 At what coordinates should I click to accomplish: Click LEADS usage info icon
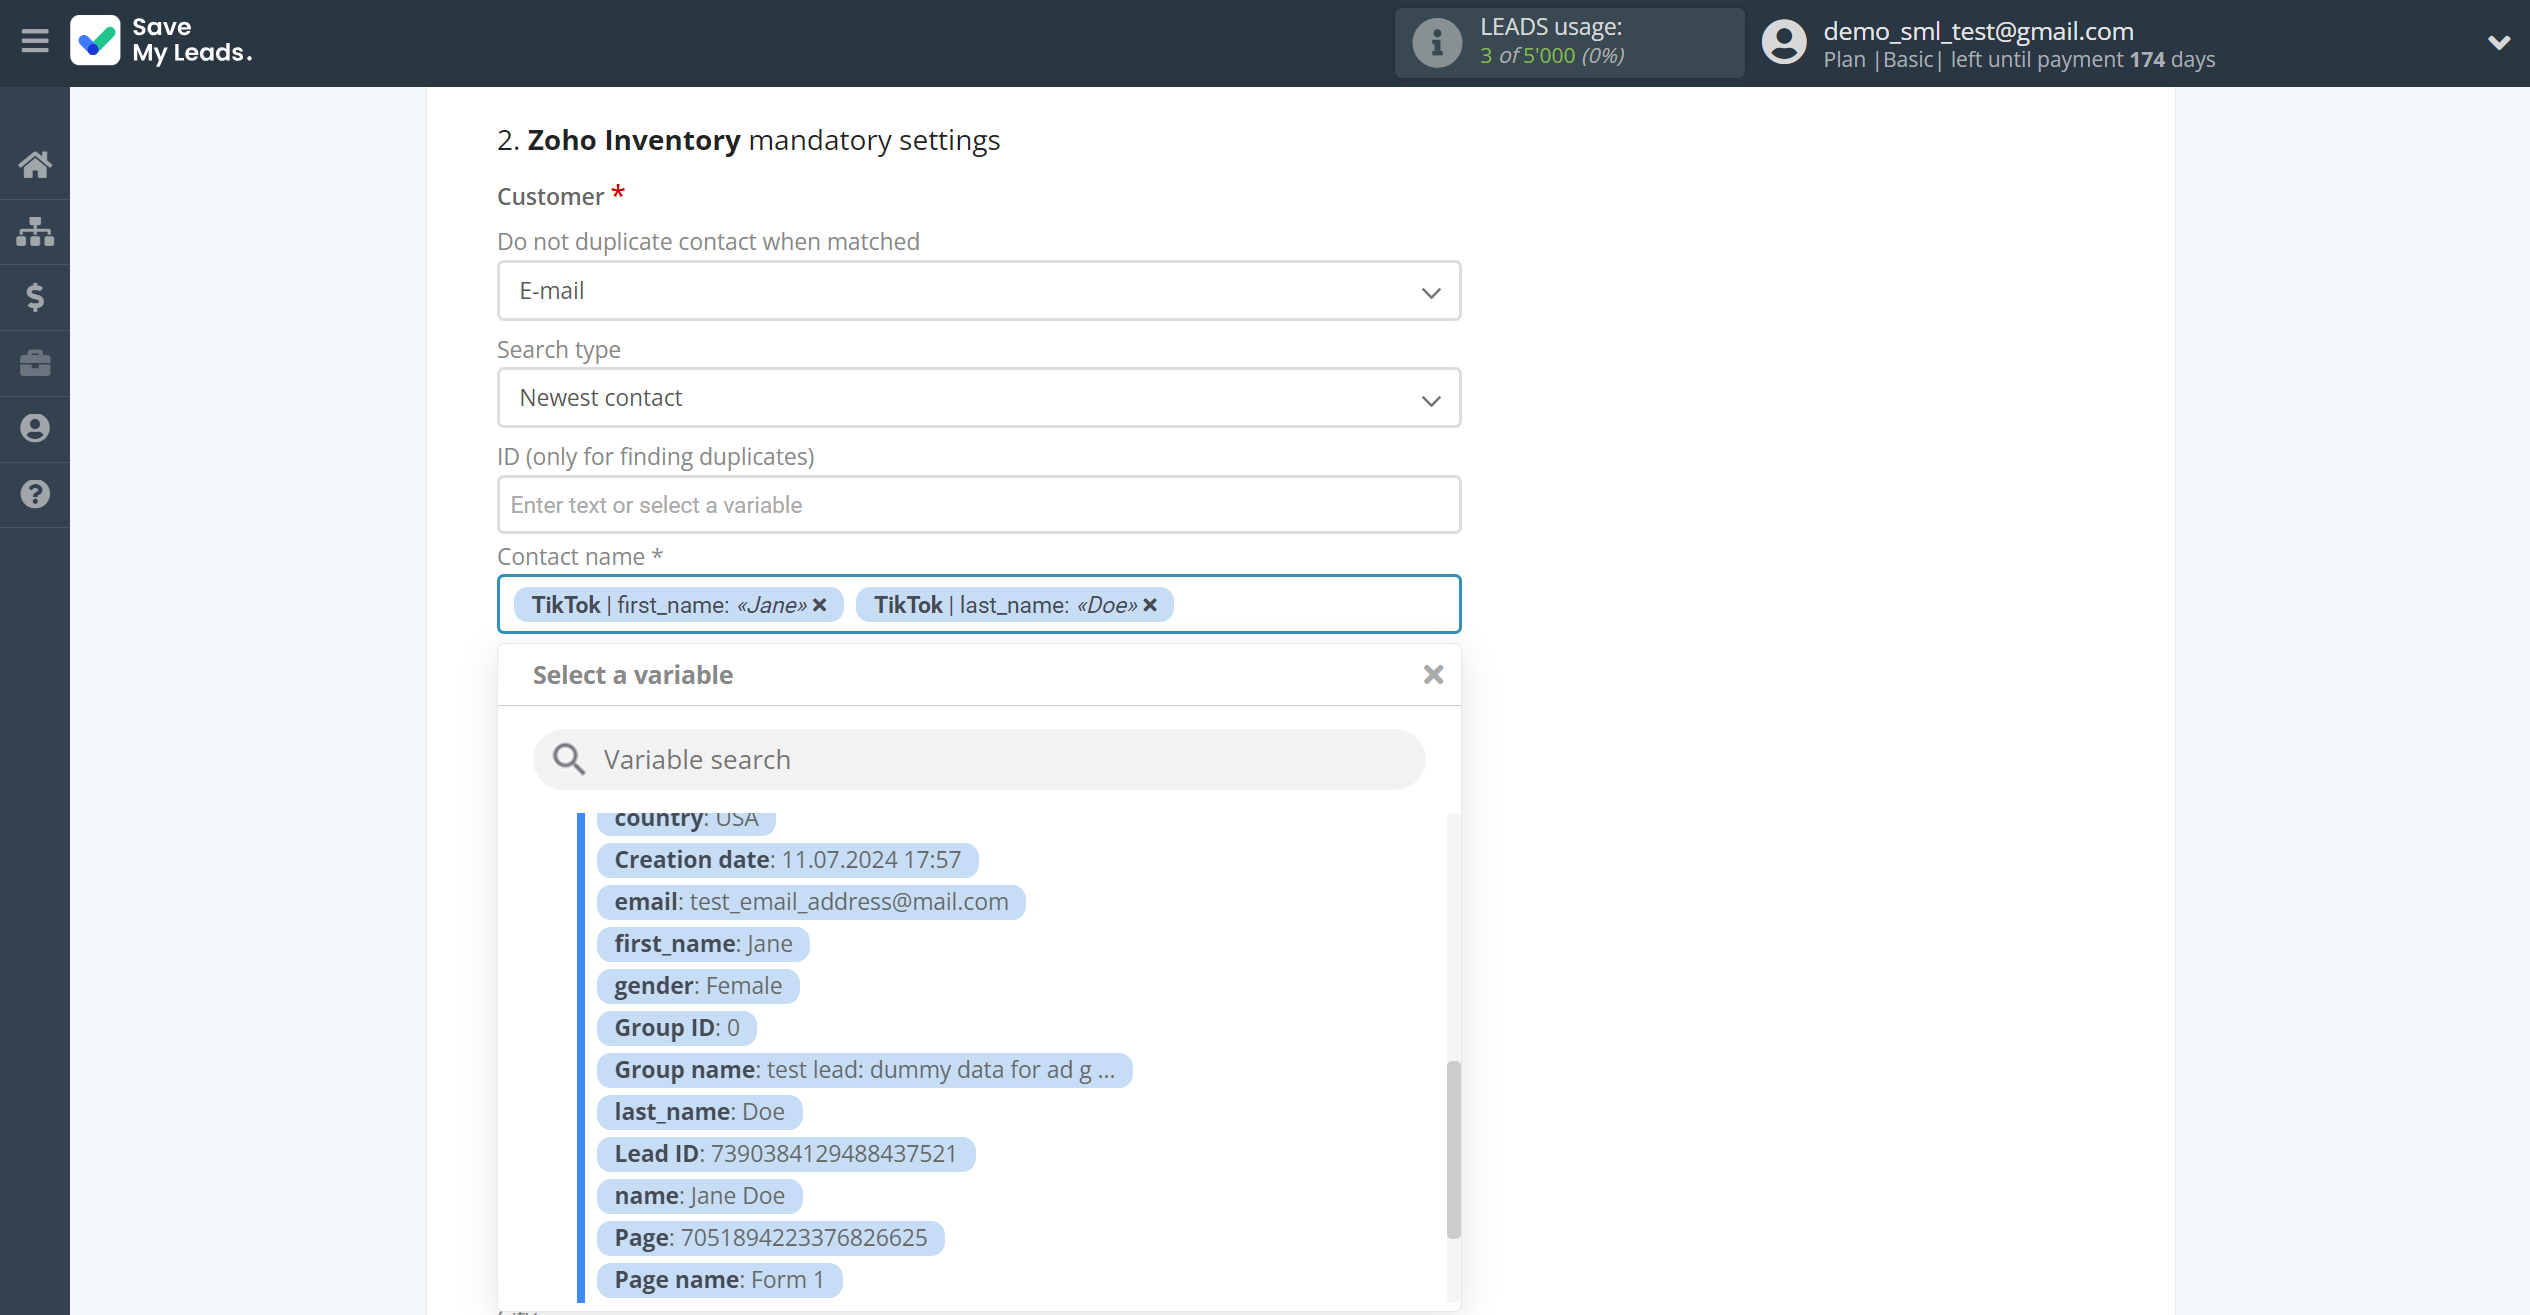click(1437, 43)
